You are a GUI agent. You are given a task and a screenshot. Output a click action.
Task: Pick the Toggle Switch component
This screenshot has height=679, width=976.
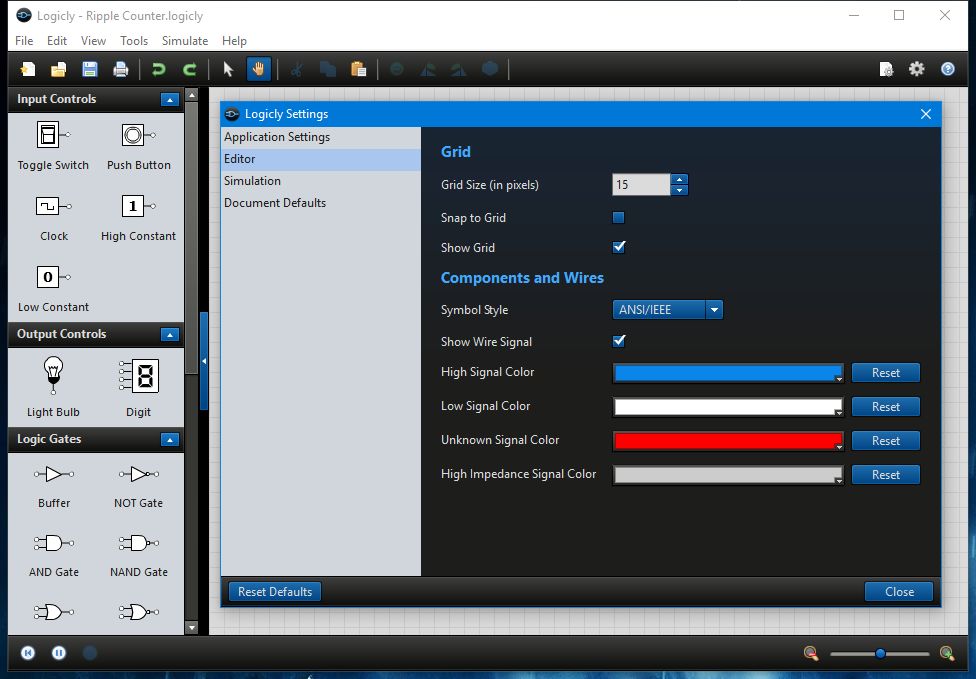click(53, 146)
